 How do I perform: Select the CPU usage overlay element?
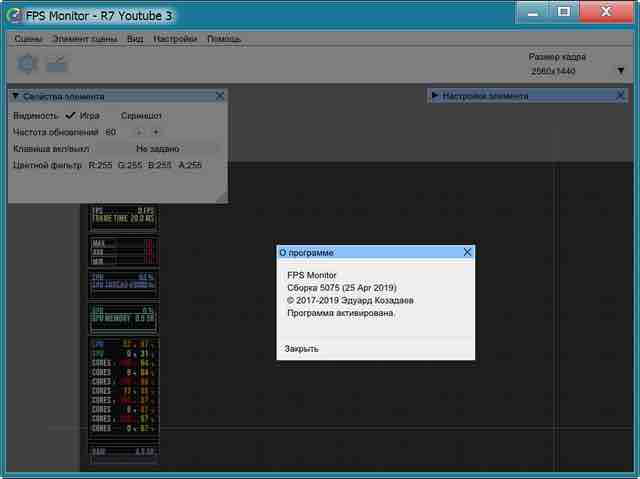[124, 284]
